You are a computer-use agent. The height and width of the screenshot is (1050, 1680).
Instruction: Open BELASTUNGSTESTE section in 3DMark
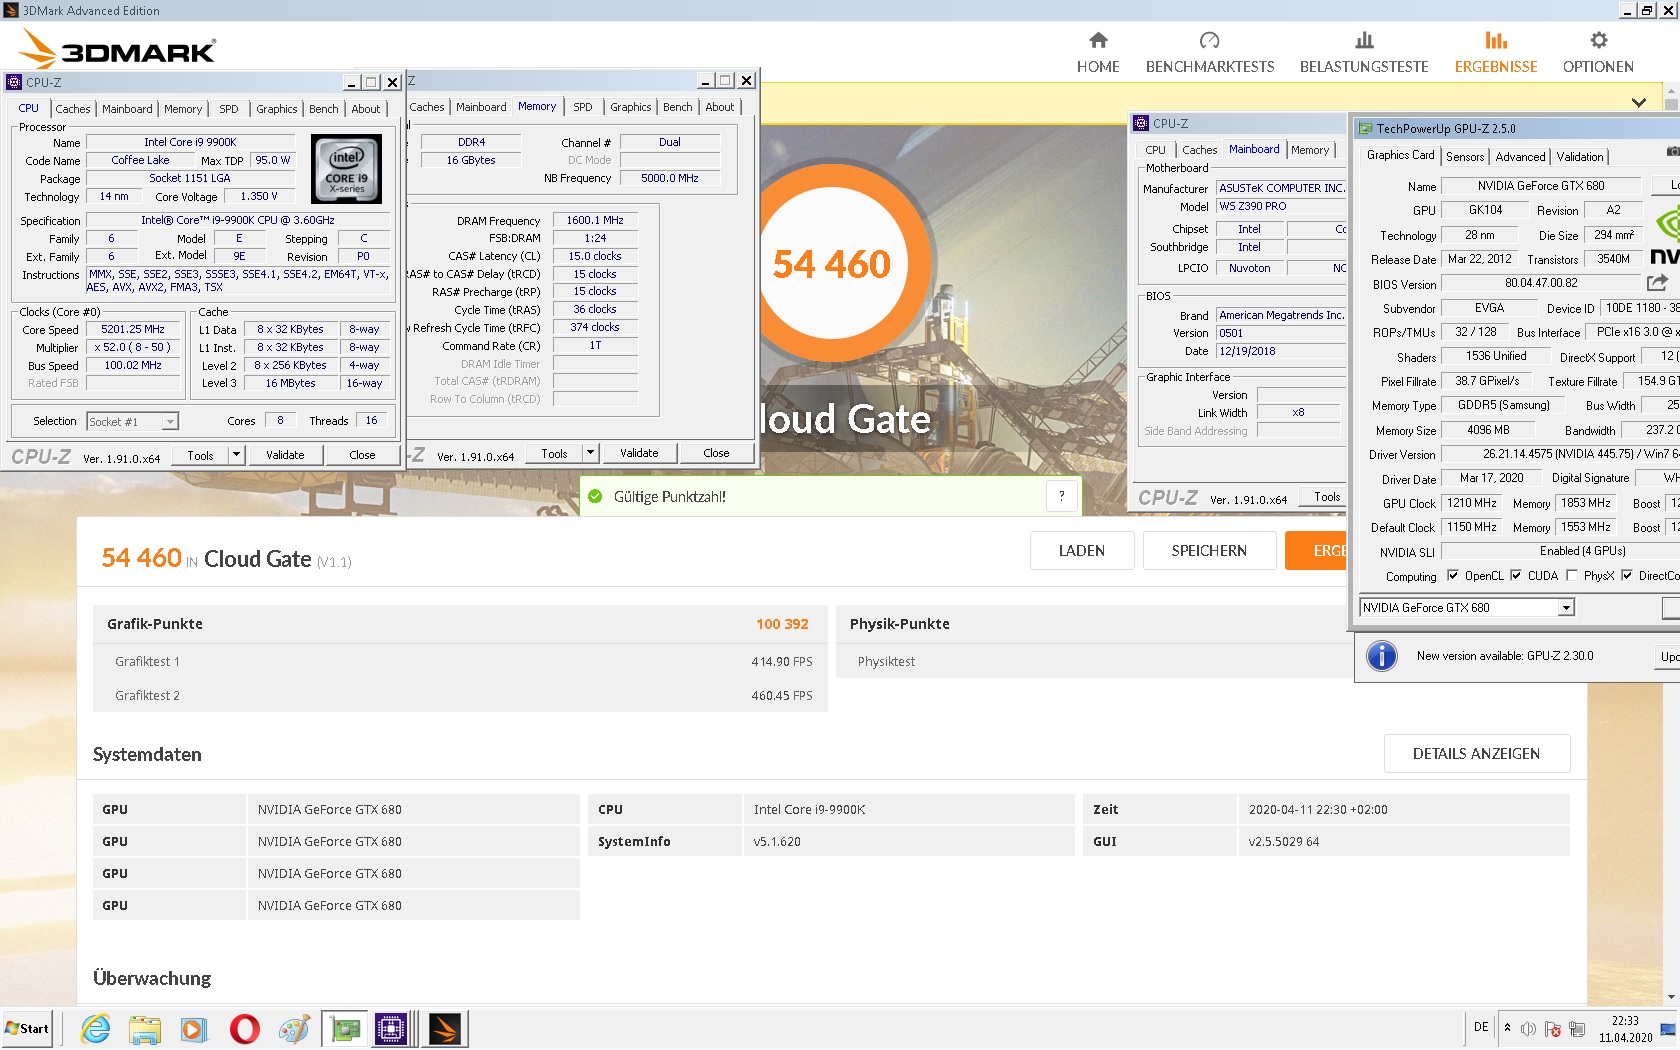[x=1364, y=53]
